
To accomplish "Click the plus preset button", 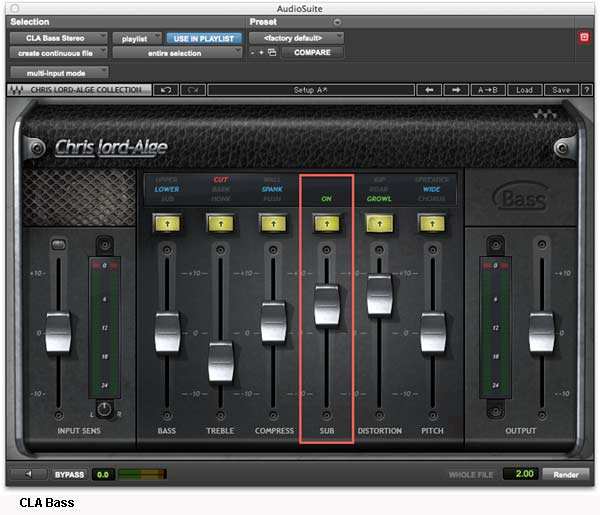I will pos(261,52).
